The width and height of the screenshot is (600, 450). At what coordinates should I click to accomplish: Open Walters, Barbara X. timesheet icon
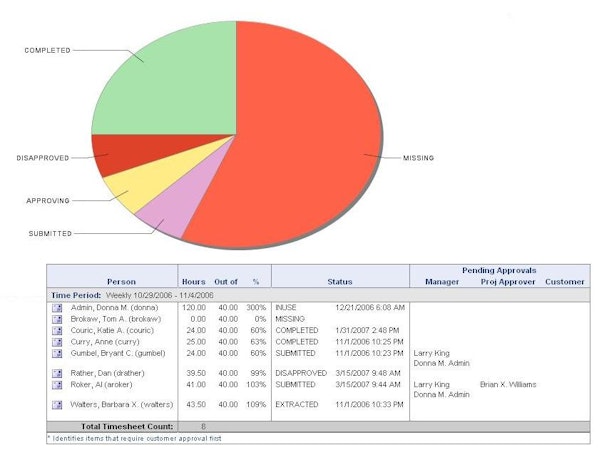pyautogui.click(x=58, y=403)
